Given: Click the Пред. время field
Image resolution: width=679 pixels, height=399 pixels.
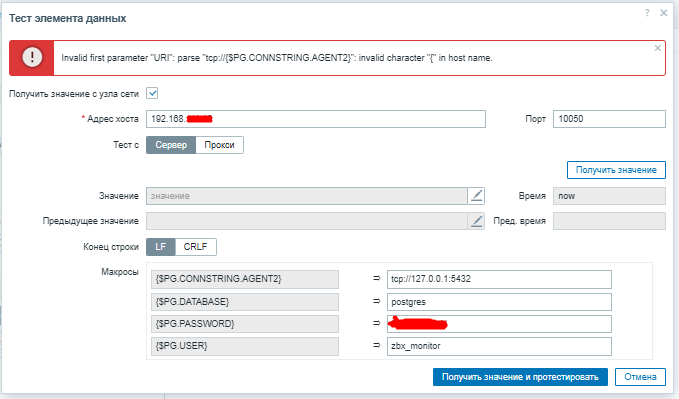Looking at the screenshot, I should (609, 221).
